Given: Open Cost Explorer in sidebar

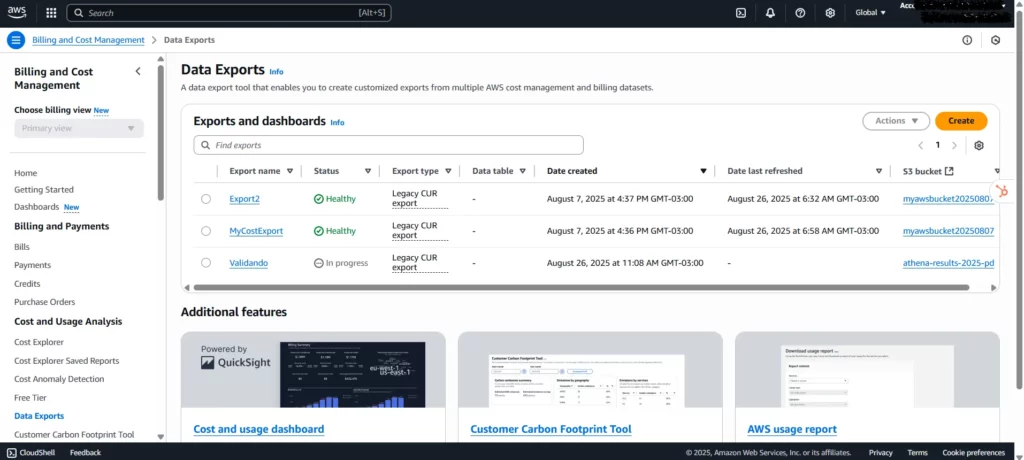Looking at the screenshot, I should click(x=39, y=342).
